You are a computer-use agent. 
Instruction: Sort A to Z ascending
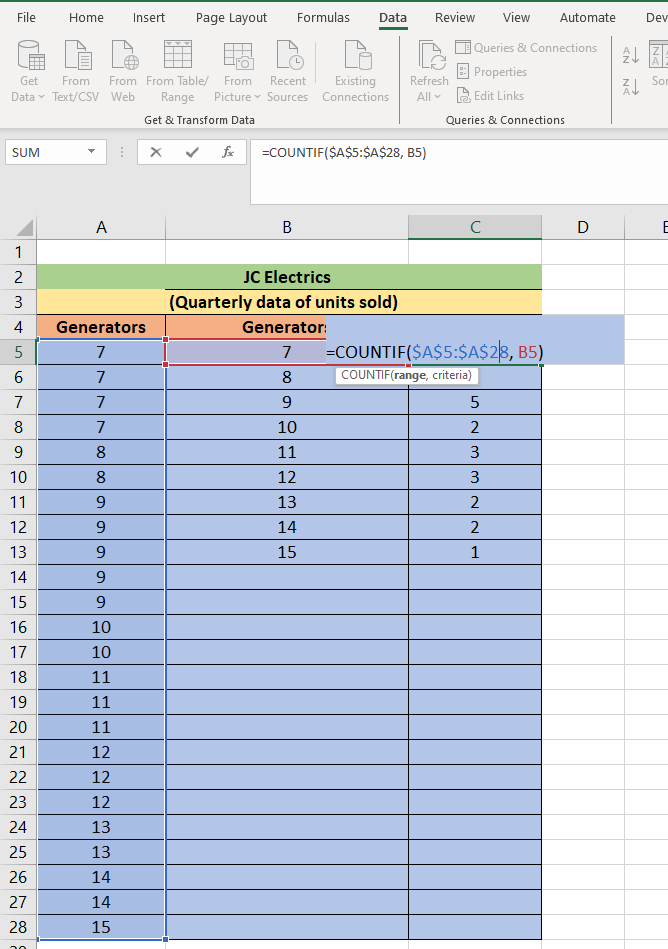(630, 56)
